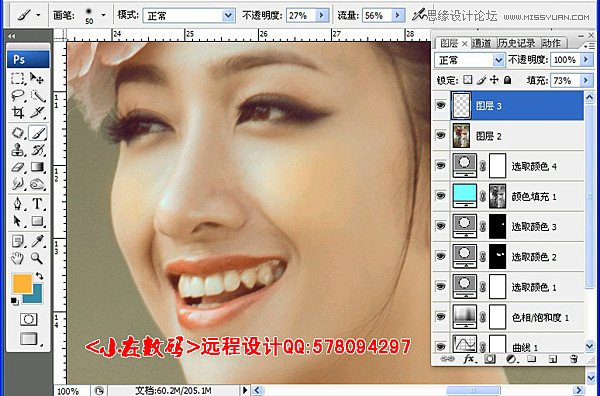Select the Shape tool
The image size is (600, 396).
click(37, 221)
